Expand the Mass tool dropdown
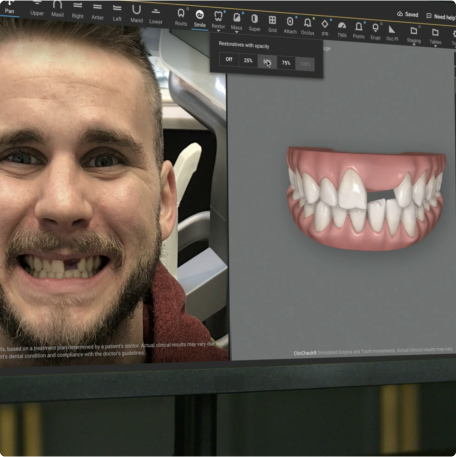This screenshot has height=457, width=456. click(236, 32)
